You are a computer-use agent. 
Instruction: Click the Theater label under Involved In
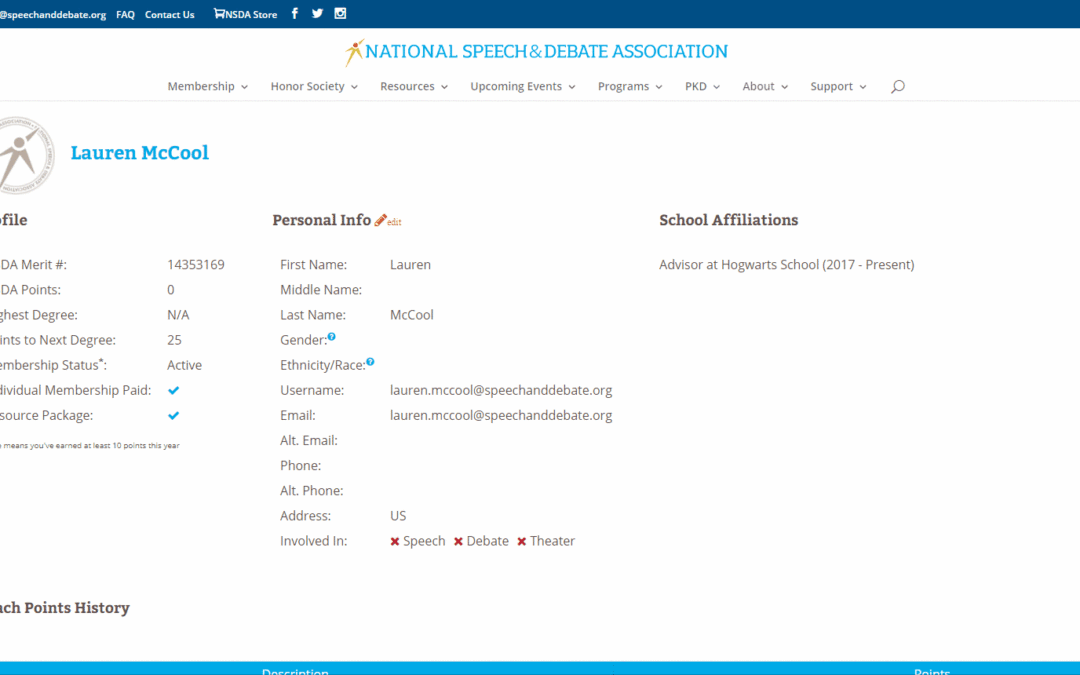coord(552,541)
